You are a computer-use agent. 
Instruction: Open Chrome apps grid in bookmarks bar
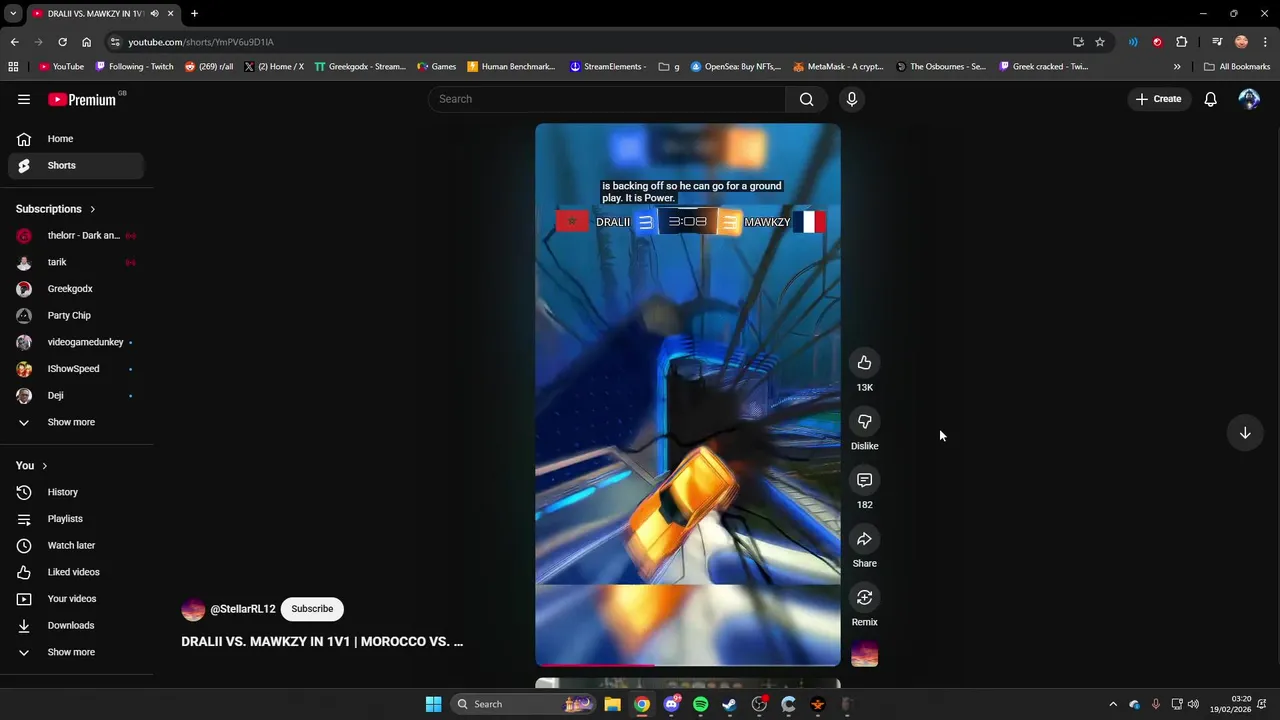[x=13, y=67]
